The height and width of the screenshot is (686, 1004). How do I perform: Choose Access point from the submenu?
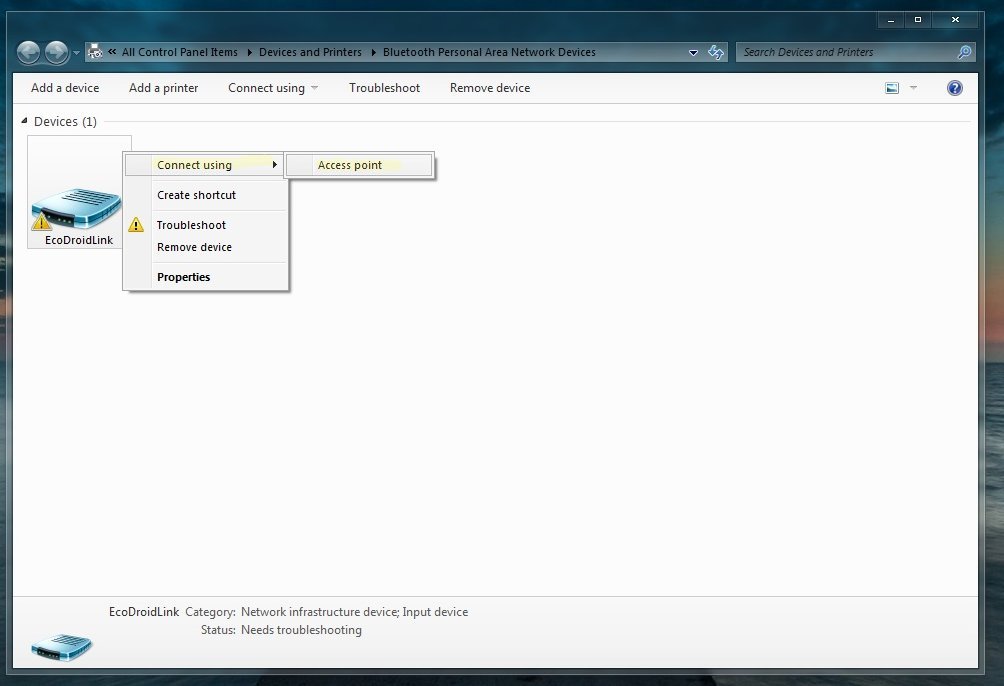click(x=349, y=165)
